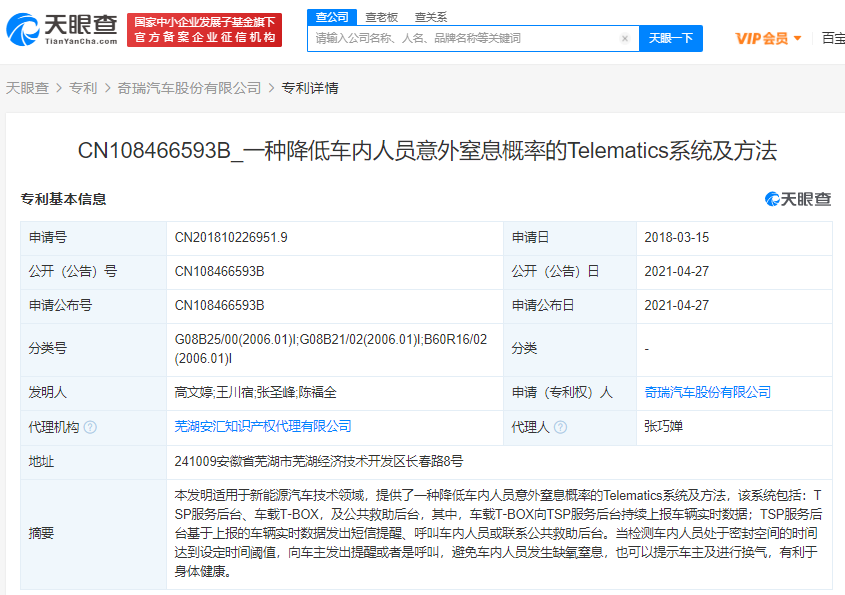Open agency link 芜湖安汇知识产权代理有限公司
This screenshot has height=595, width=845.
coord(262,426)
